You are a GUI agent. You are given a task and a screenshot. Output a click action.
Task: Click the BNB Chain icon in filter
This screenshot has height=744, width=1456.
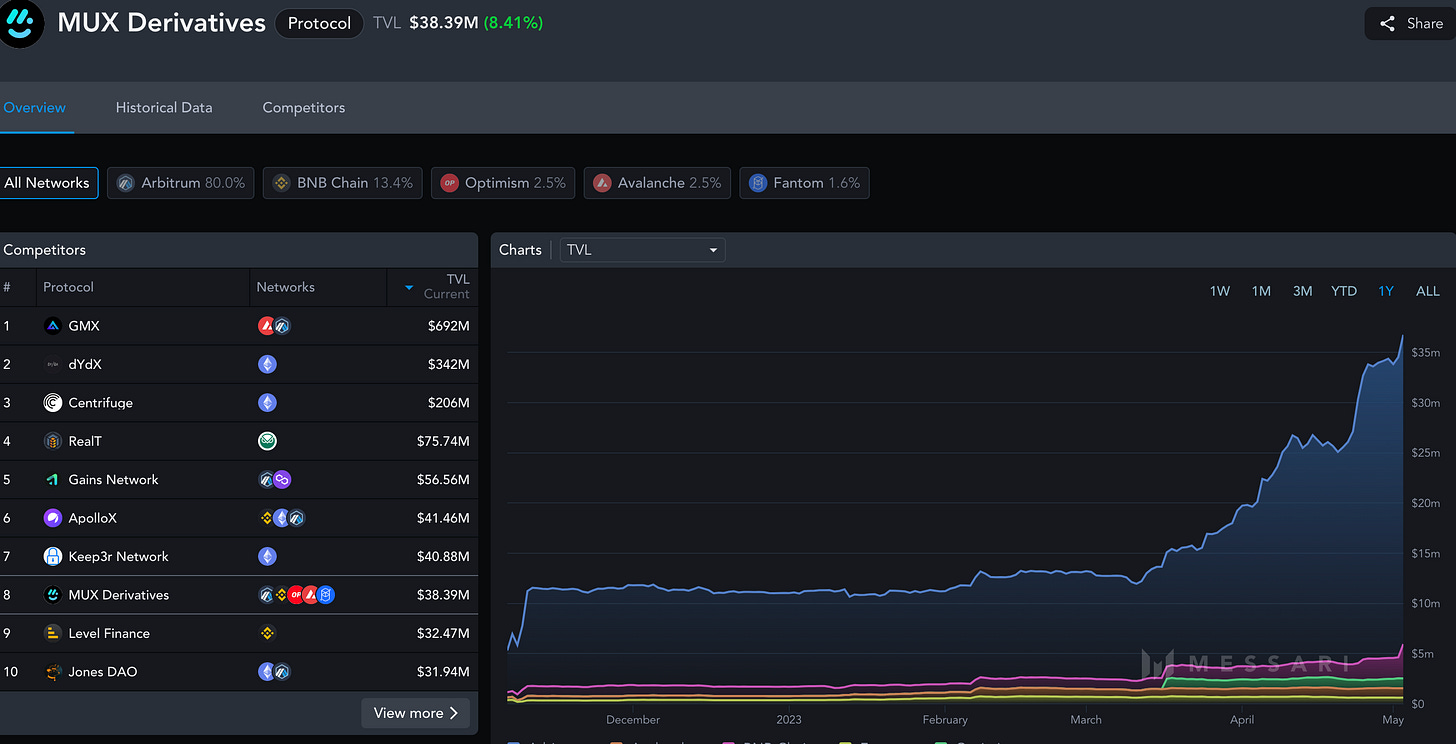(281, 183)
